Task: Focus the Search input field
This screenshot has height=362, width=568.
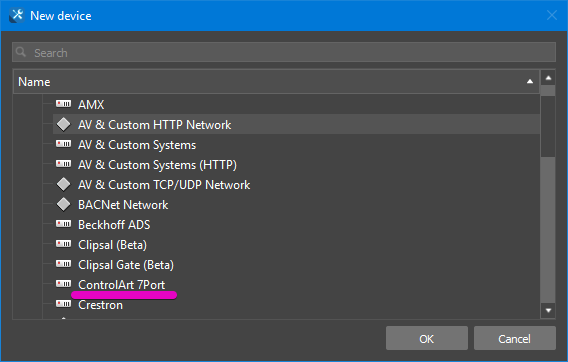Action: click(x=284, y=52)
